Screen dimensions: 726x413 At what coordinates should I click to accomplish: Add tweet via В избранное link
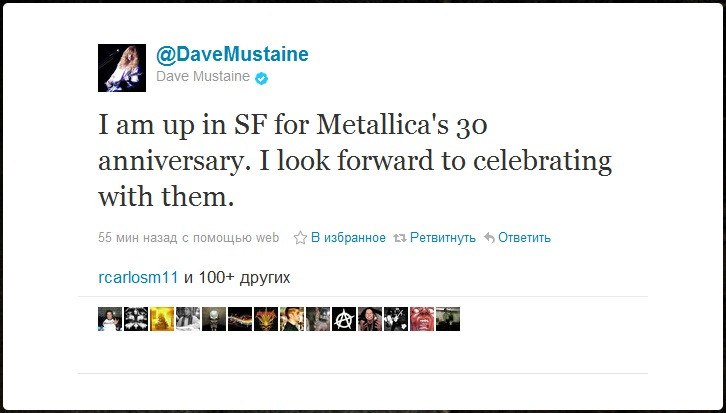(348, 238)
